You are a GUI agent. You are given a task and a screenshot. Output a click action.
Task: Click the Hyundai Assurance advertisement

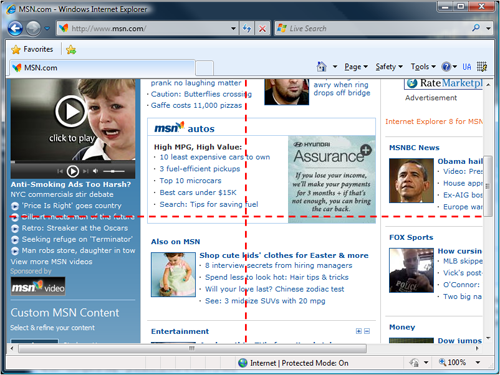click(x=332, y=179)
